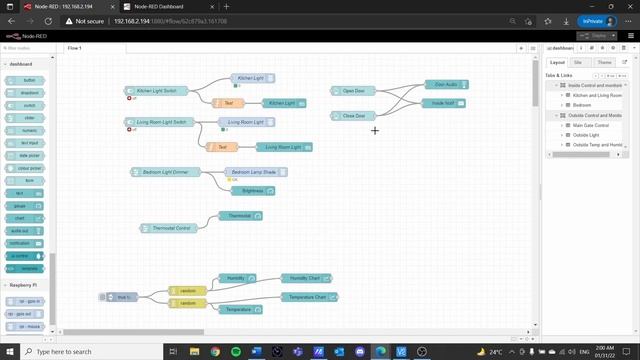Image resolution: width=640 pixels, height=360 pixels.
Task: Expand the Bedroom group
Action: tap(562, 105)
